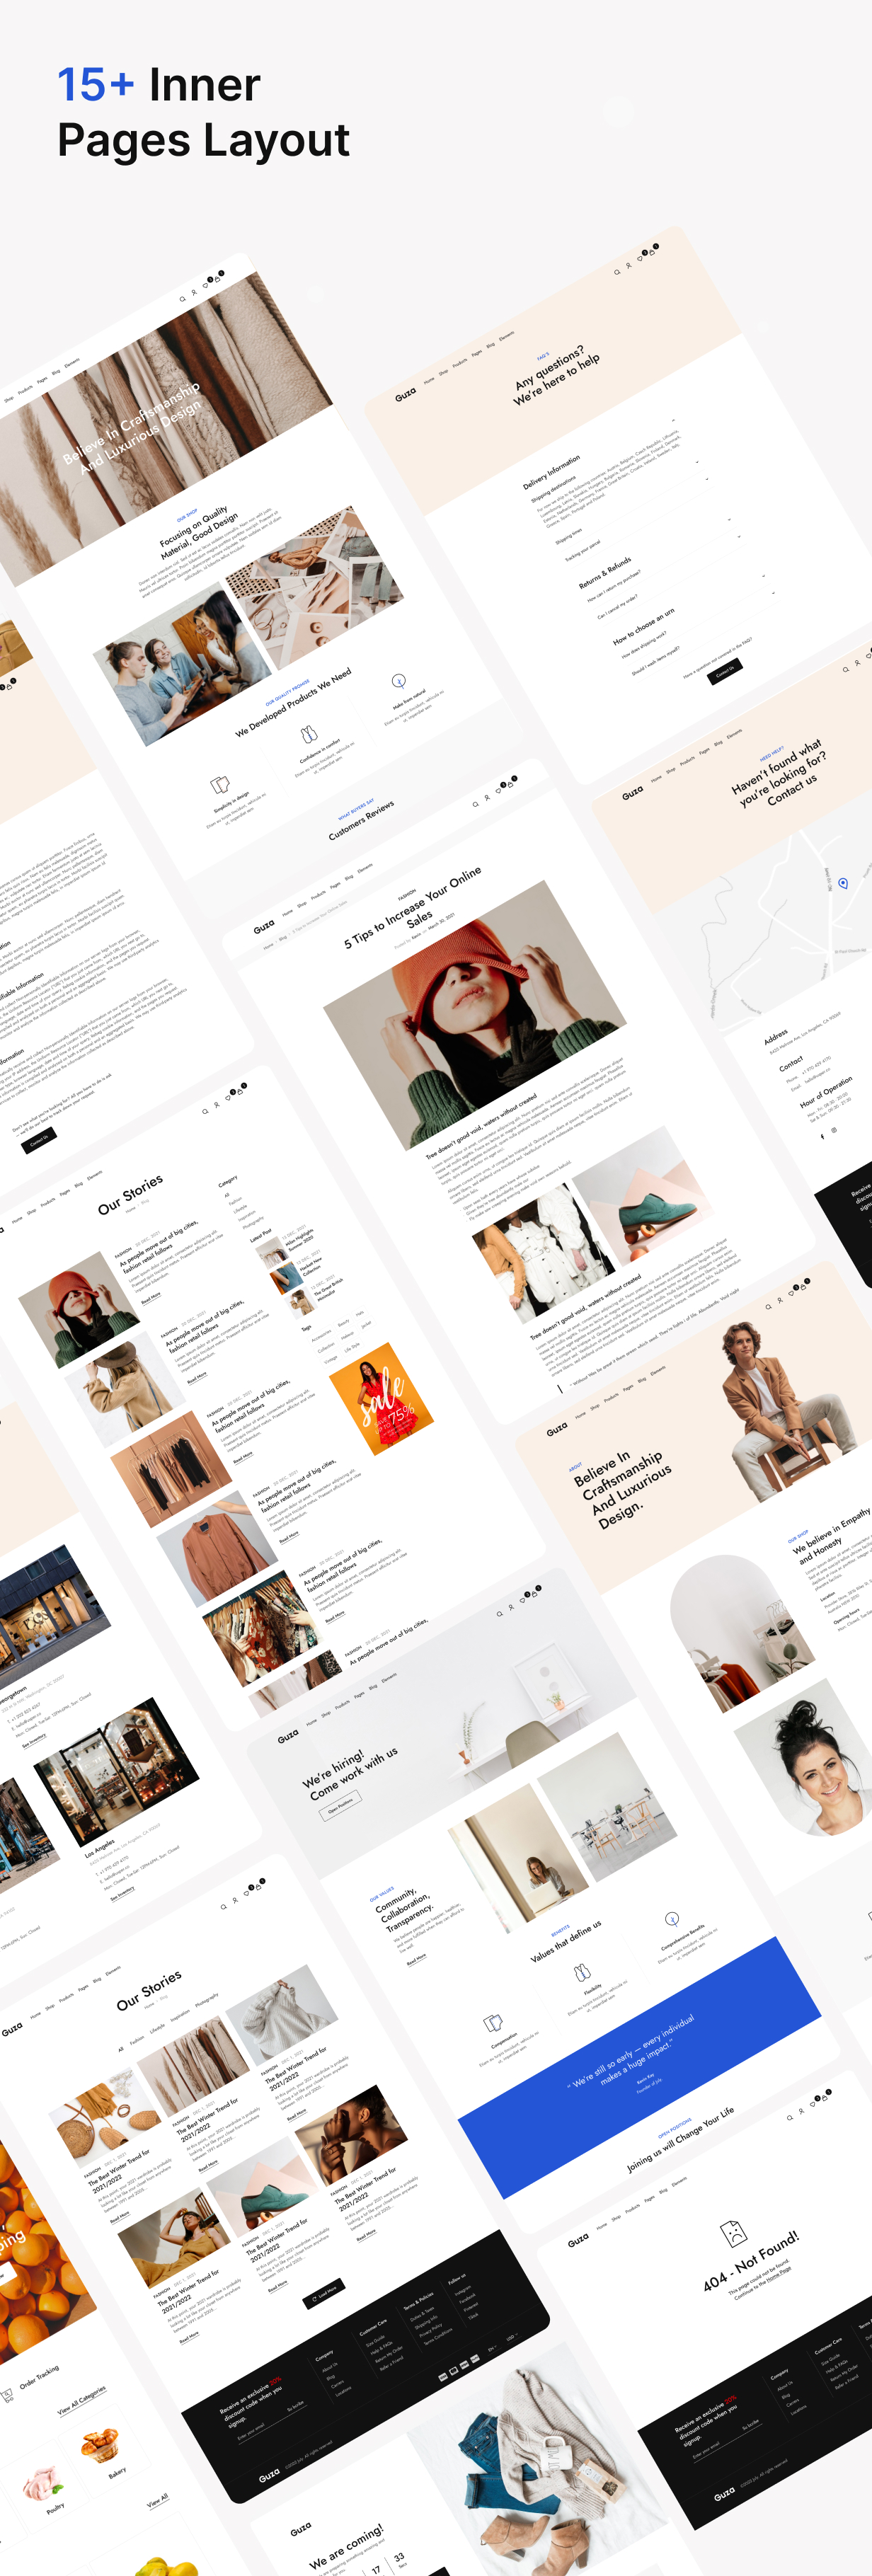The width and height of the screenshot is (872, 2576).
Task: Click the search icon on the man-in-coat About page
Action: point(769,1306)
